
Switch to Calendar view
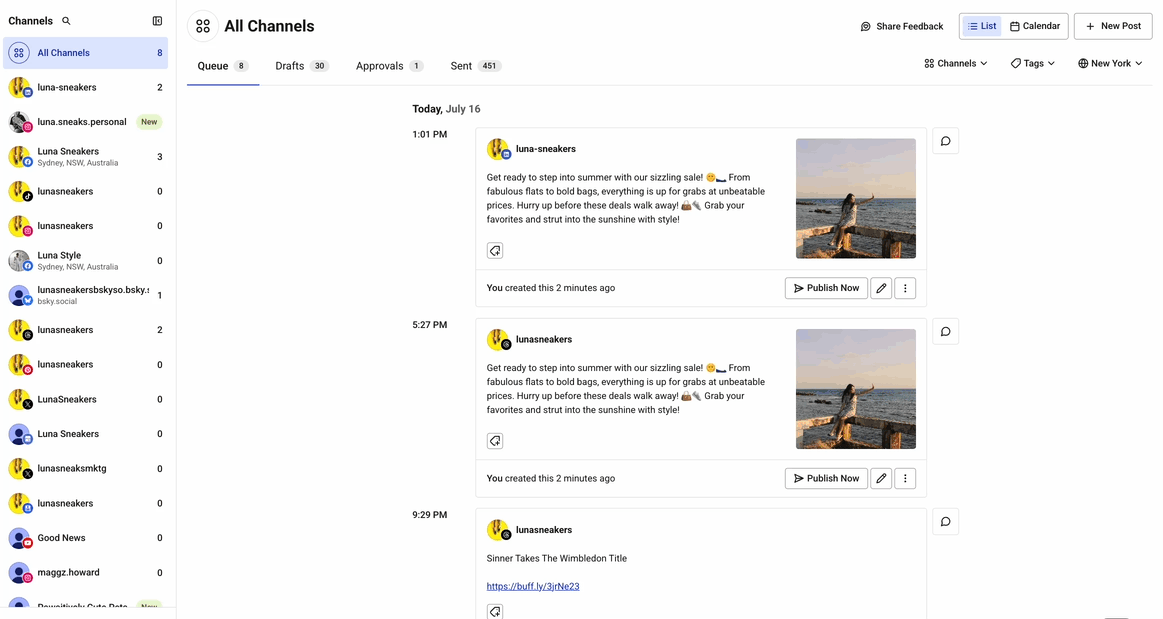[x=1035, y=26]
